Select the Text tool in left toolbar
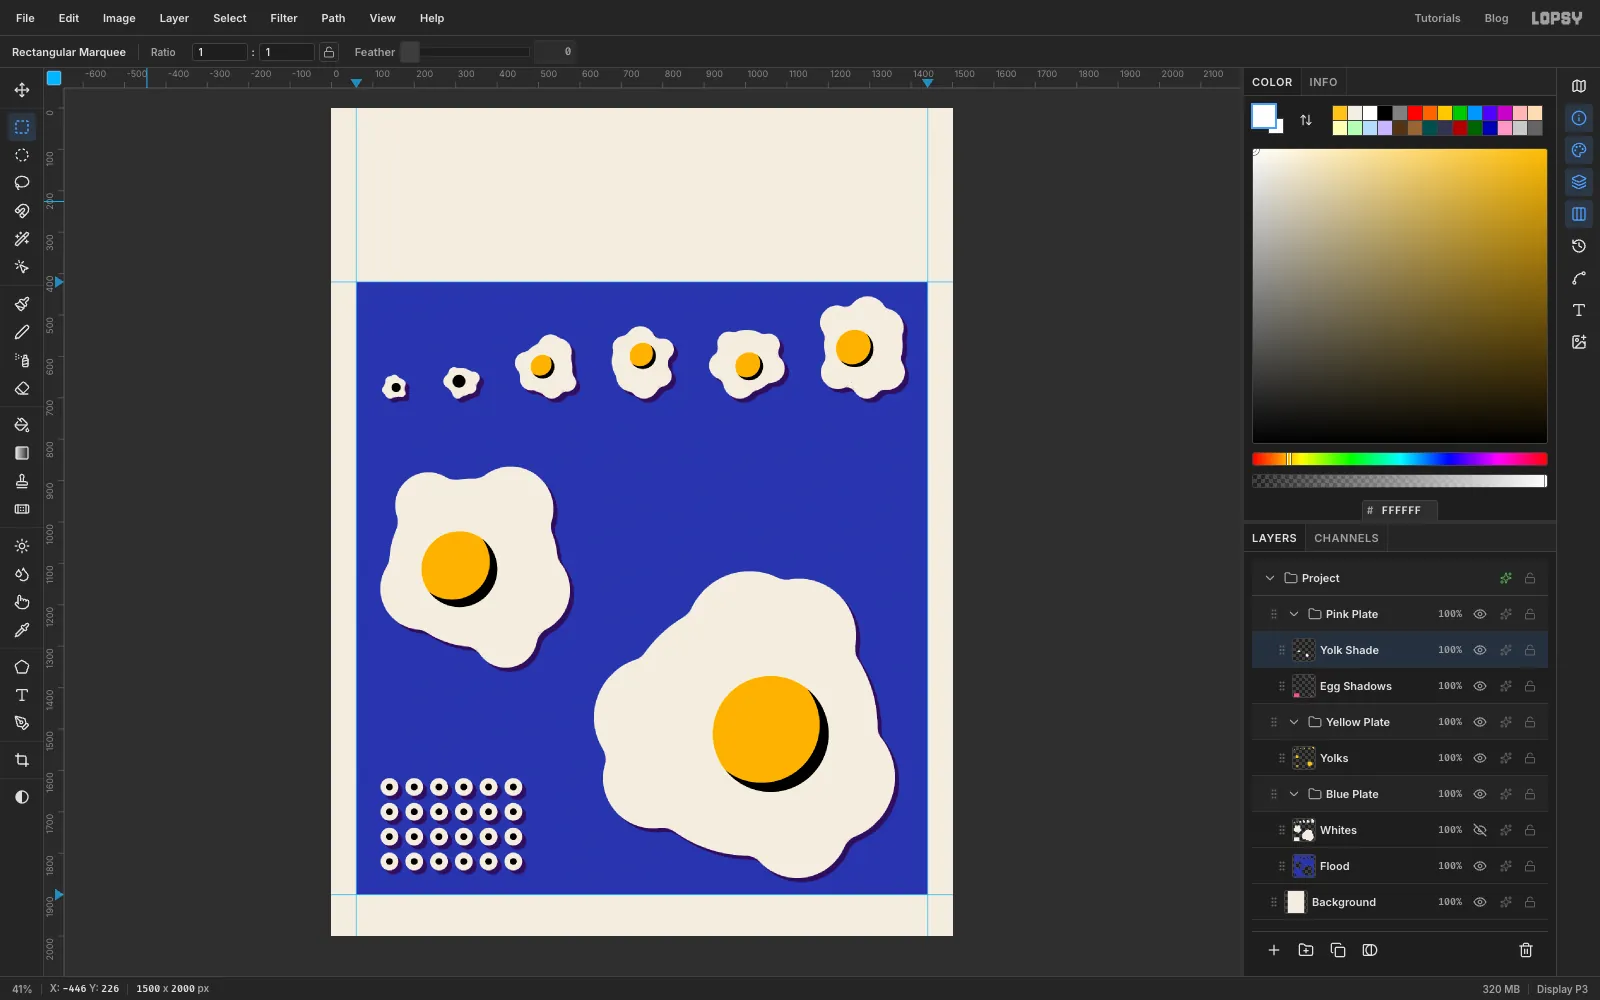The width and height of the screenshot is (1600, 1000). click(22, 695)
